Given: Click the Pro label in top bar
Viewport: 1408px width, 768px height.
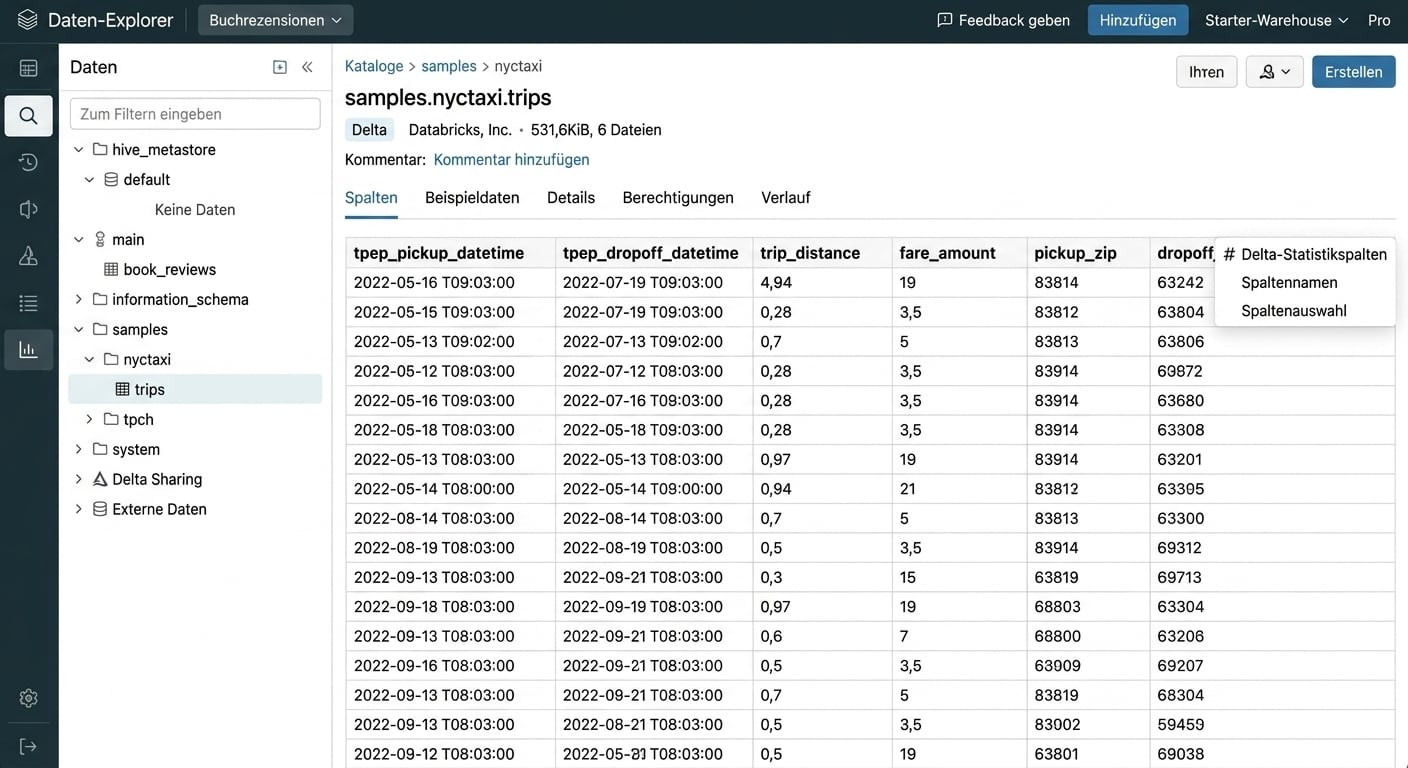Looking at the screenshot, I should pyautogui.click(x=1379, y=20).
